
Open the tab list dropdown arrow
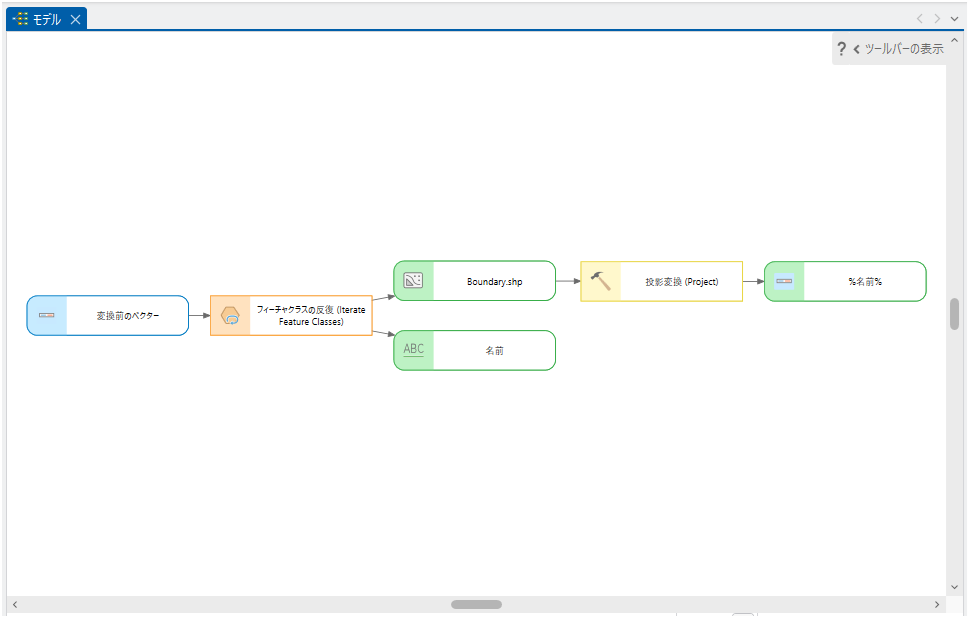coord(954,18)
